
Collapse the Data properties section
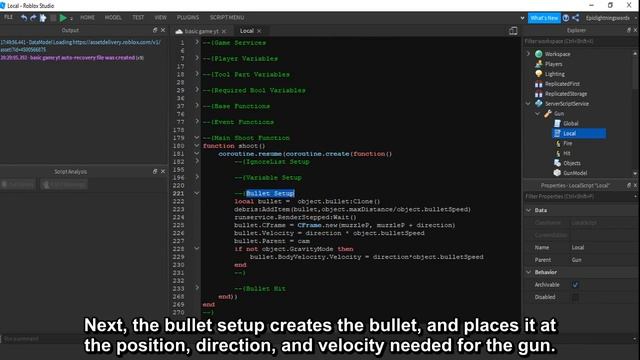(529, 210)
